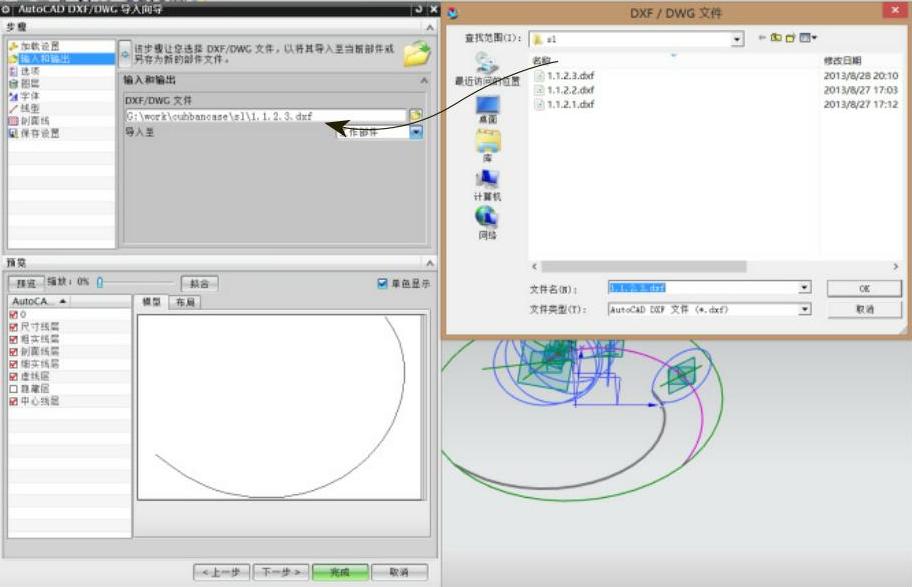Open the Recent Places shortcut icon

487,62
